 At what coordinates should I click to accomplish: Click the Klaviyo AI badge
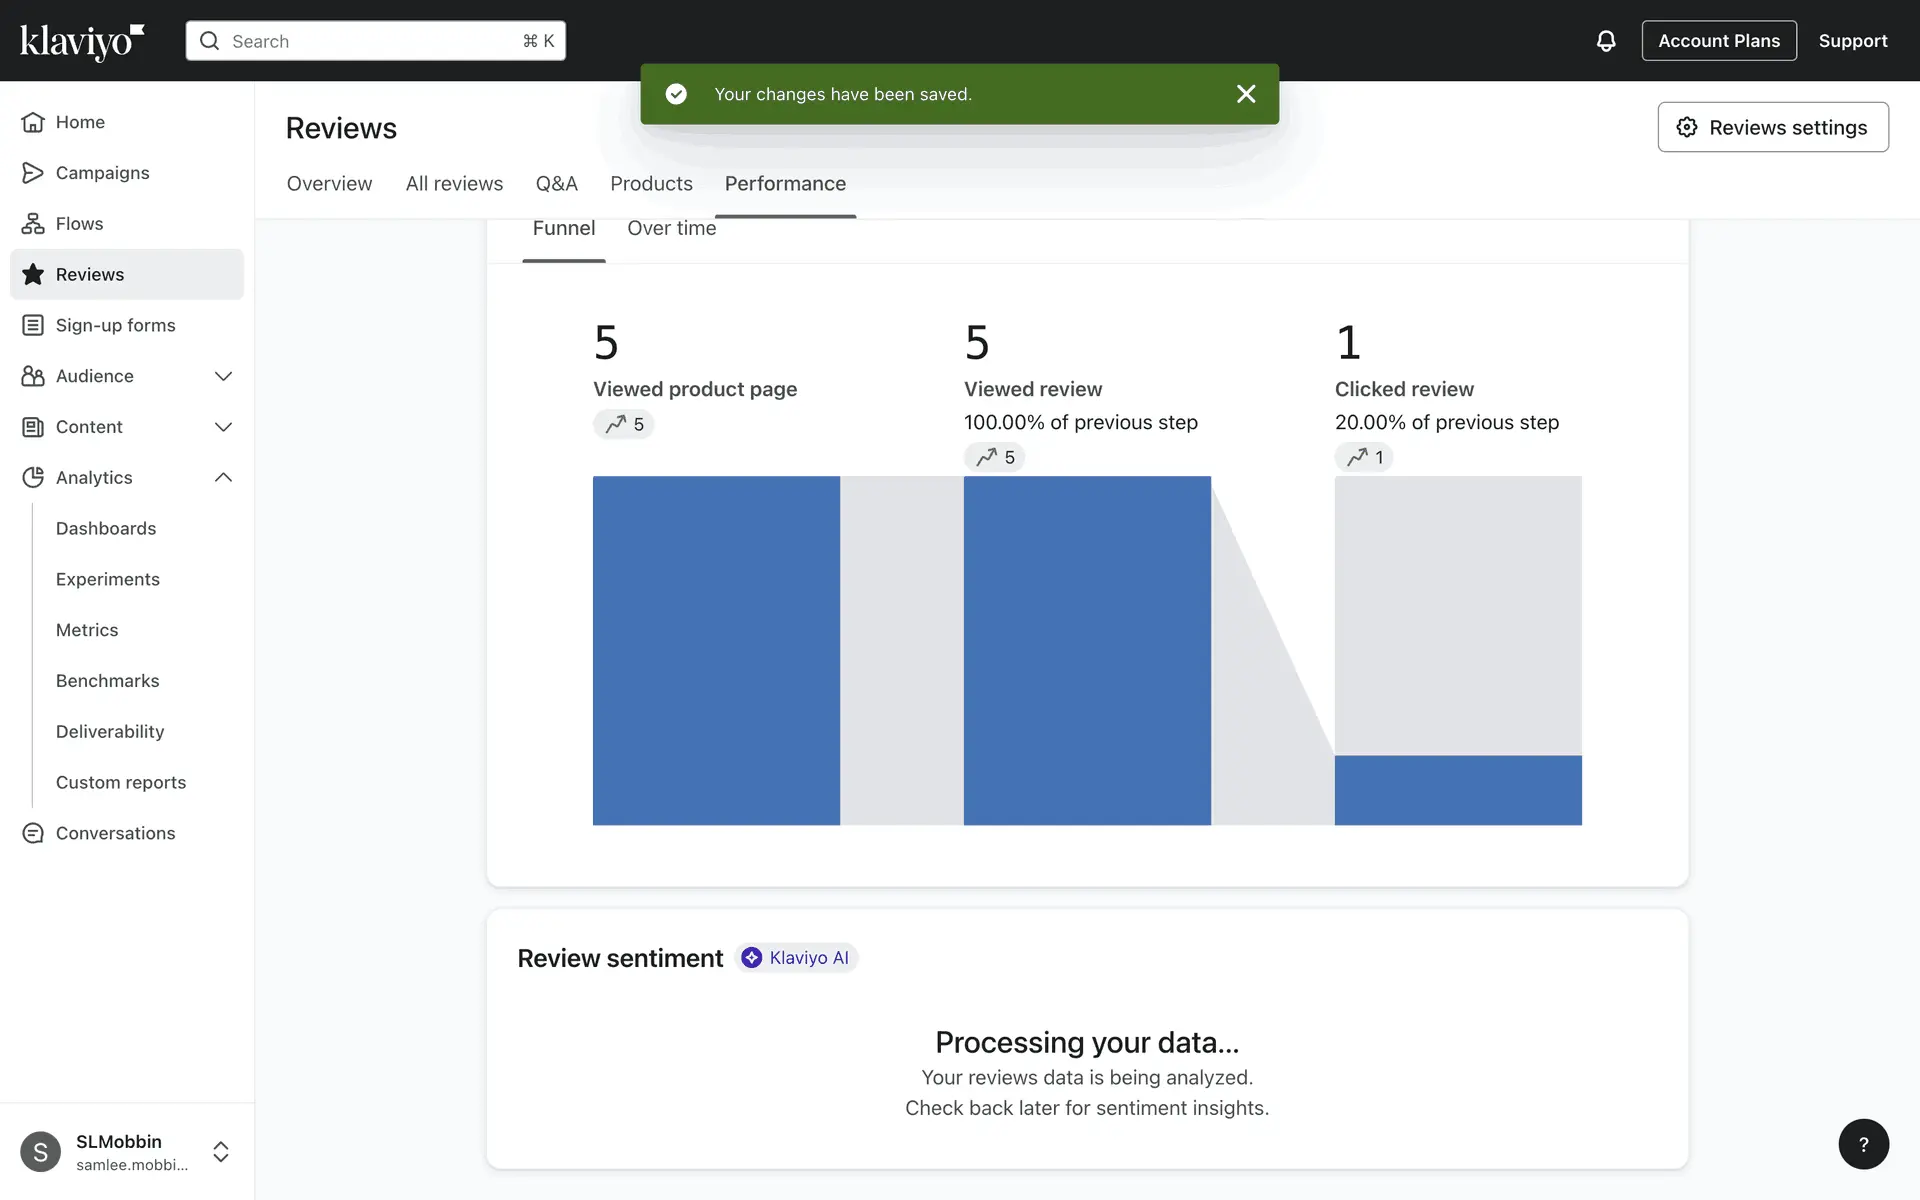pyautogui.click(x=797, y=958)
